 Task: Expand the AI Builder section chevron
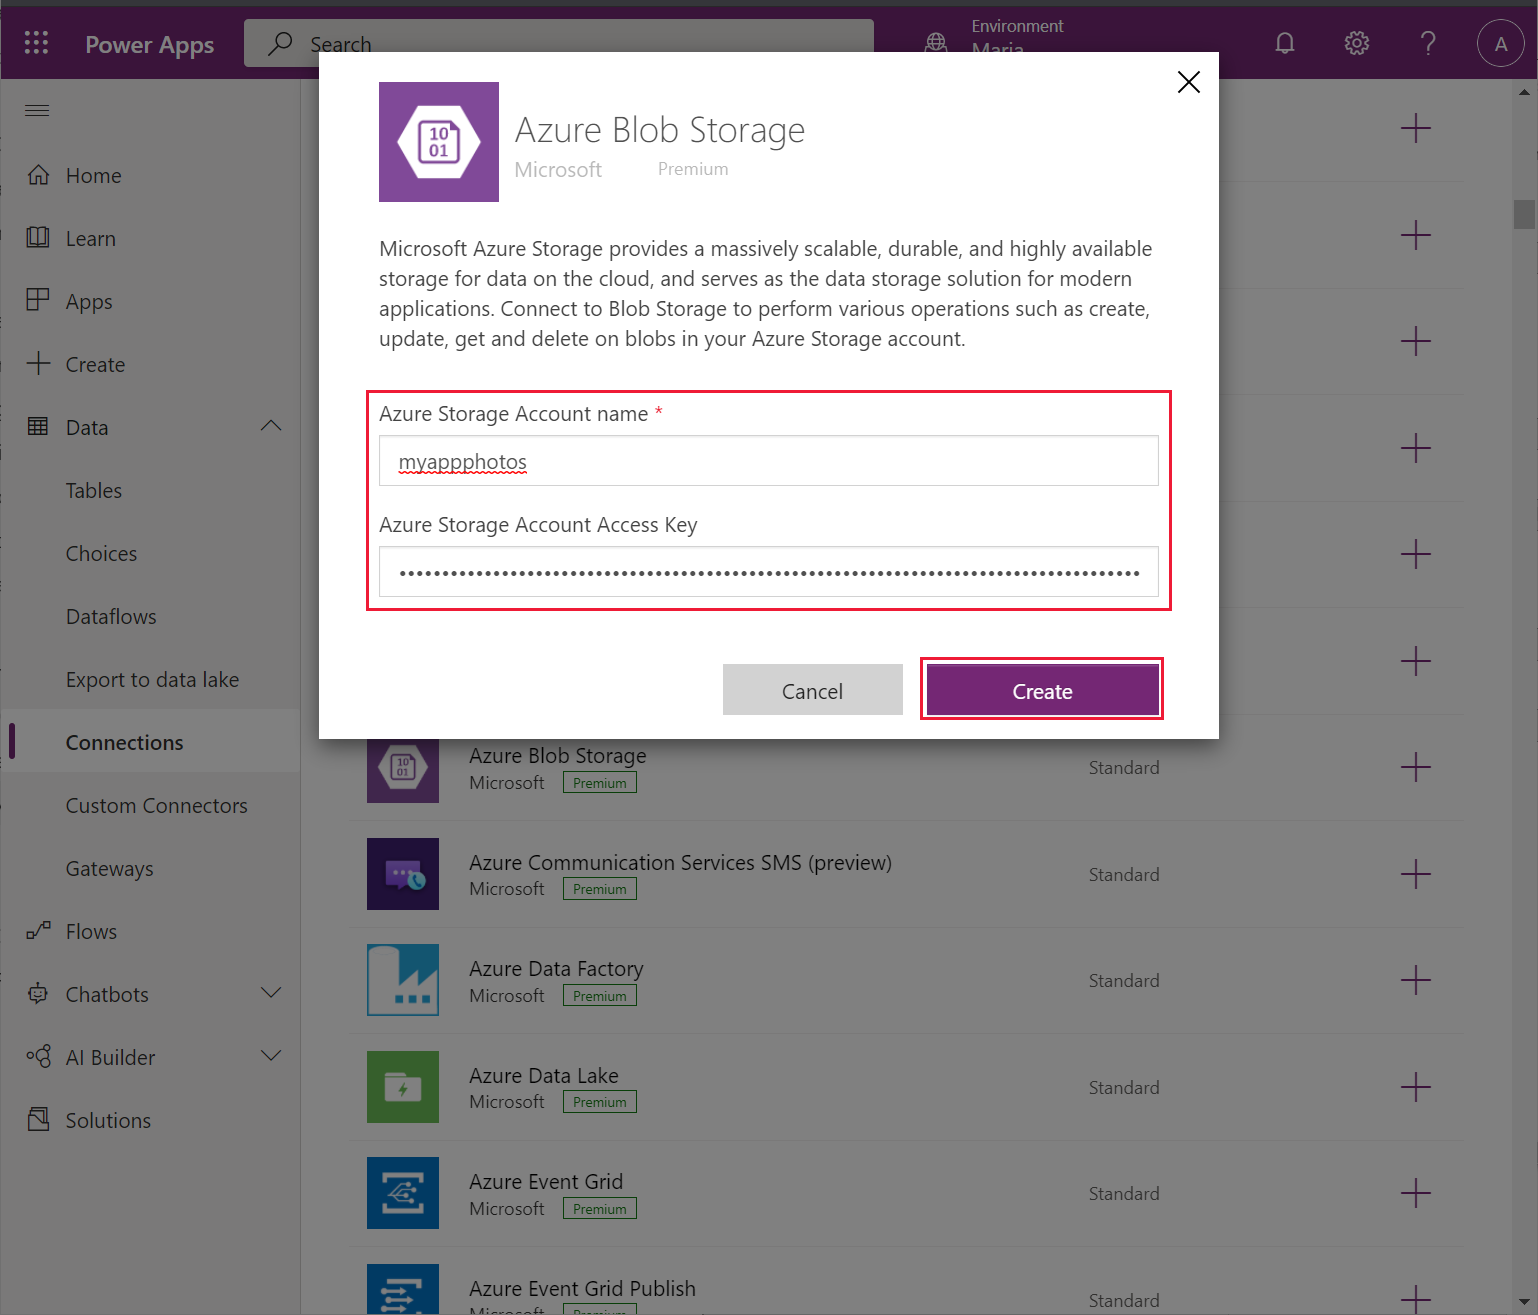[271, 1057]
